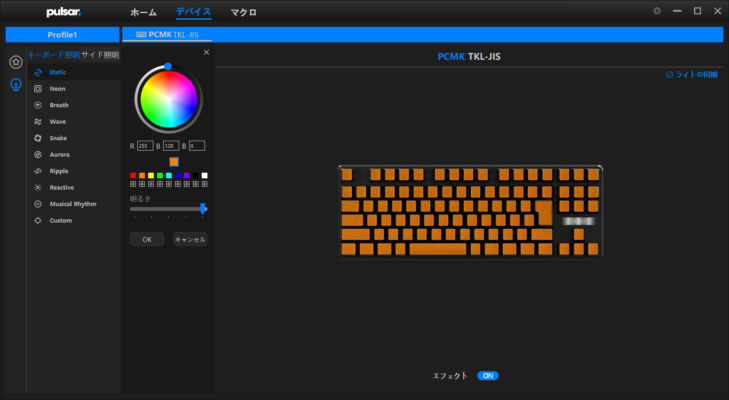This screenshot has width=729, height=400.
Task: Select the Ripple effect icon
Action: point(38,171)
